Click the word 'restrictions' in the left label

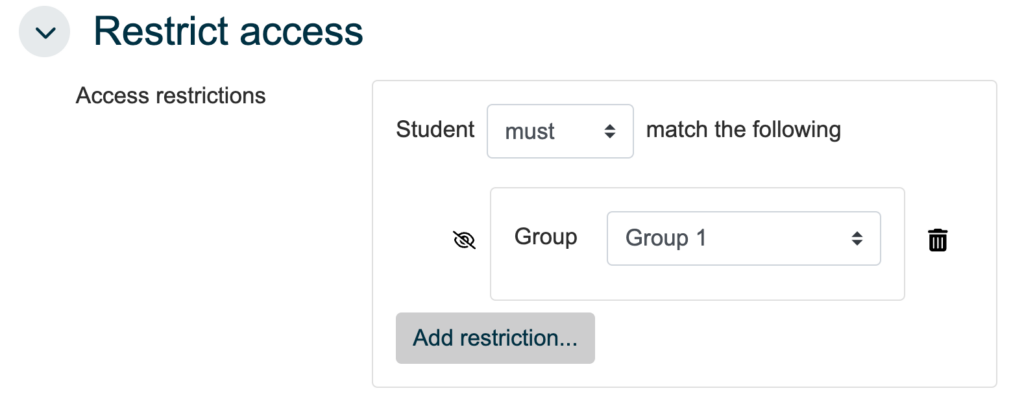tap(211, 96)
